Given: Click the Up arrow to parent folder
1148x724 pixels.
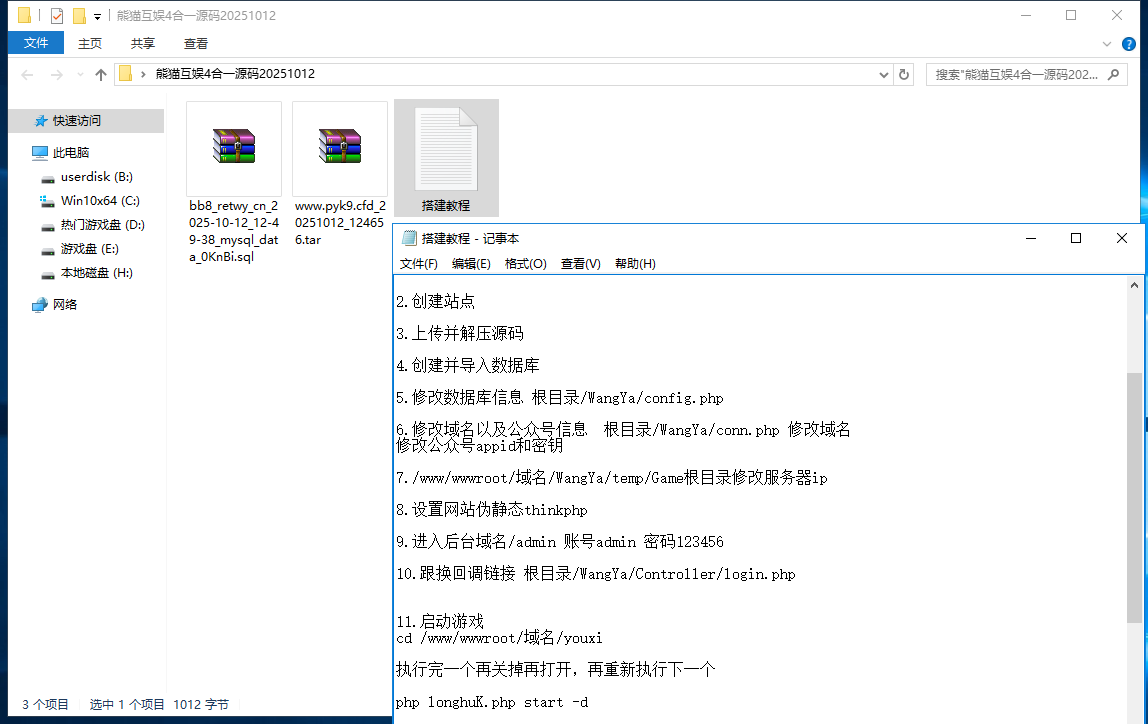Looking at the screenshot, I should click(101, 75).
